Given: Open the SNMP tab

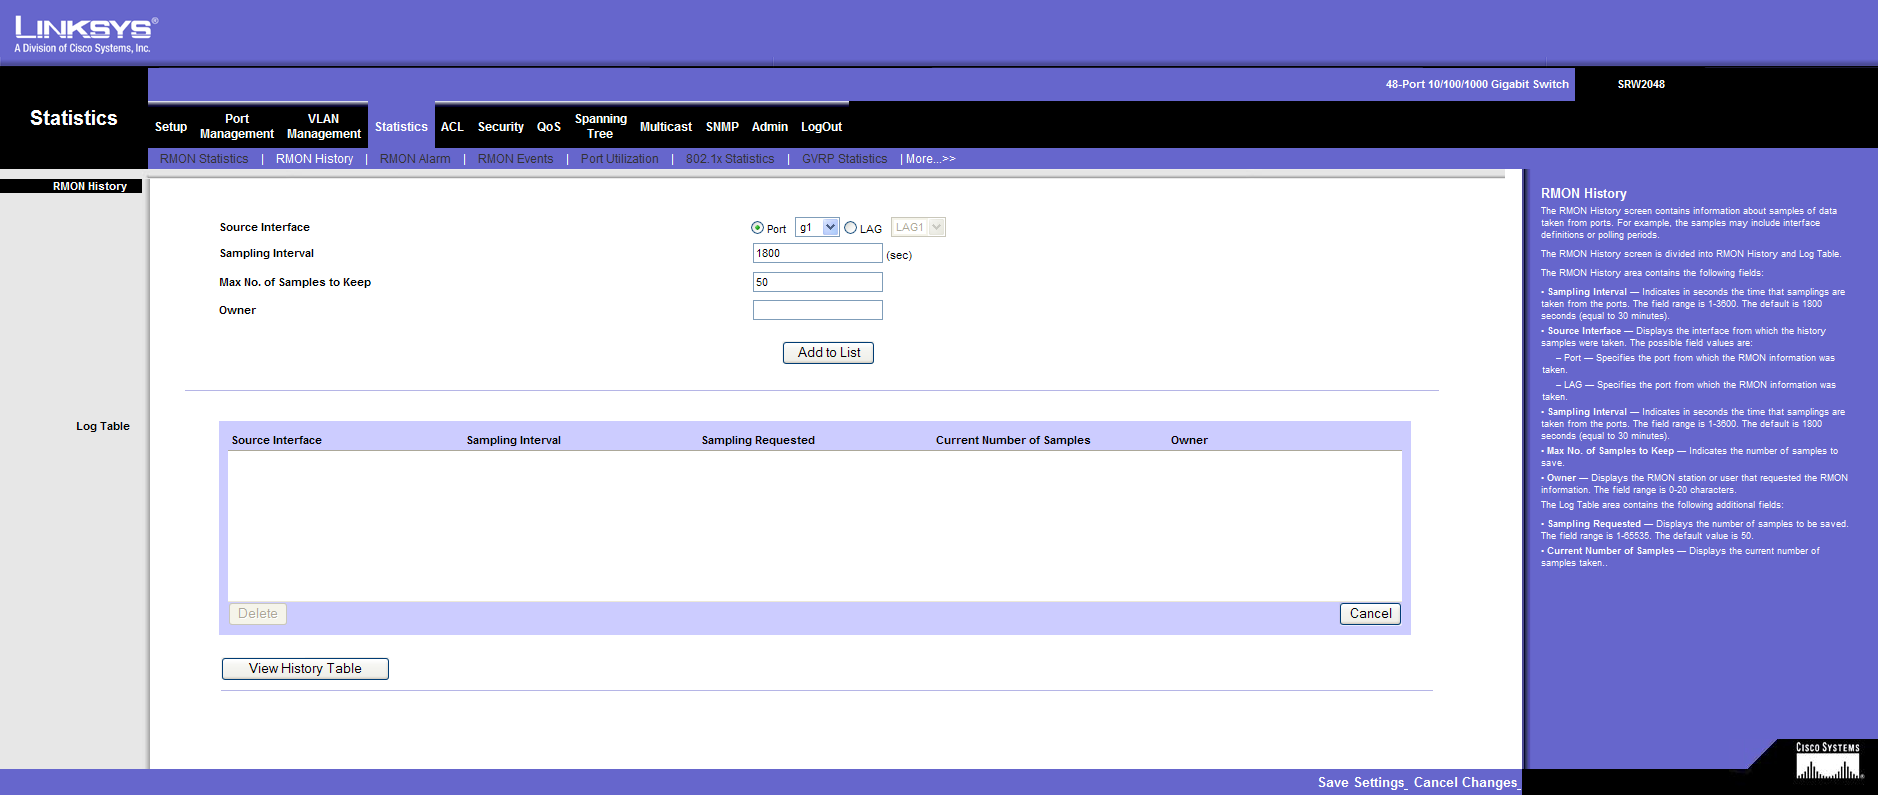Looking at the screenshot, I should [x=722, y=127].
